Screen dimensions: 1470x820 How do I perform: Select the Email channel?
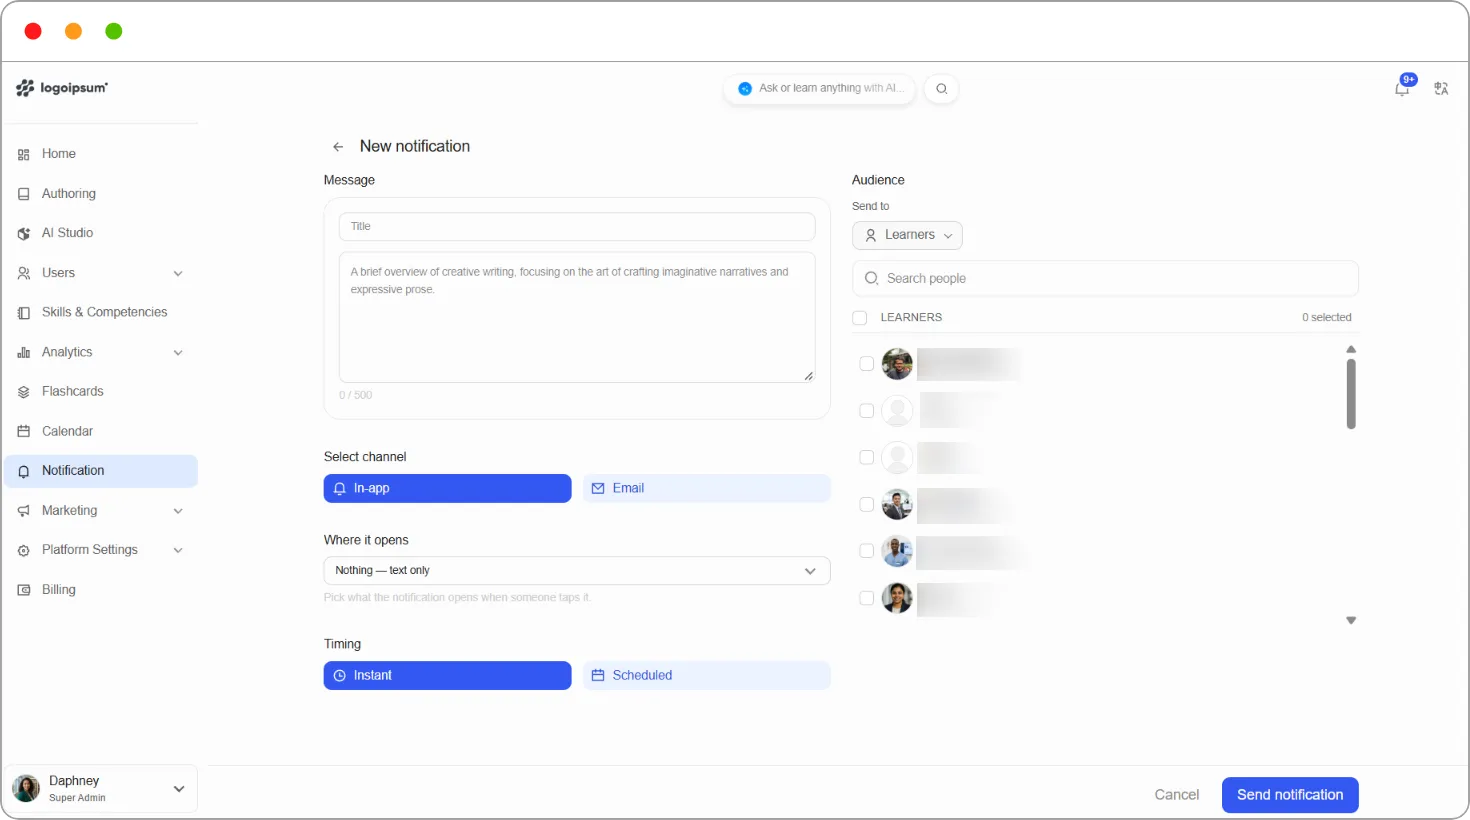[707, 488]
